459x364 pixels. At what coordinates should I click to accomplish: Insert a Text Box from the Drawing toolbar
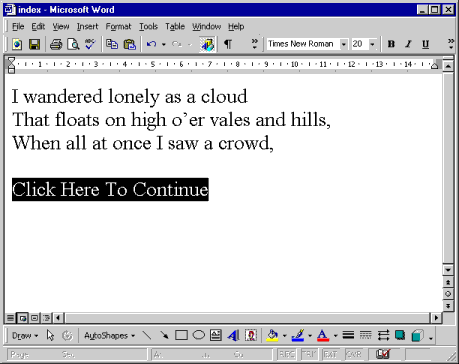tap(216, 335)
